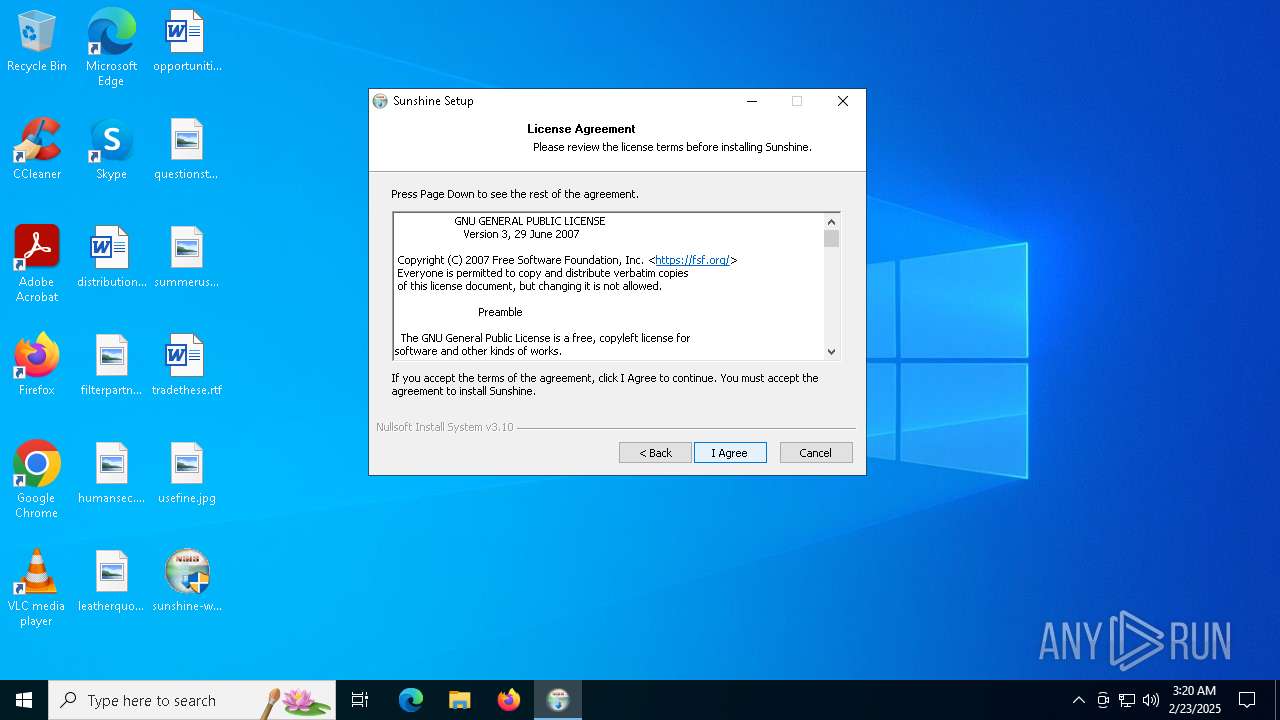
Task: Click "Version 3, 29 June 2007" text
Action: click(x=521, y=234)
